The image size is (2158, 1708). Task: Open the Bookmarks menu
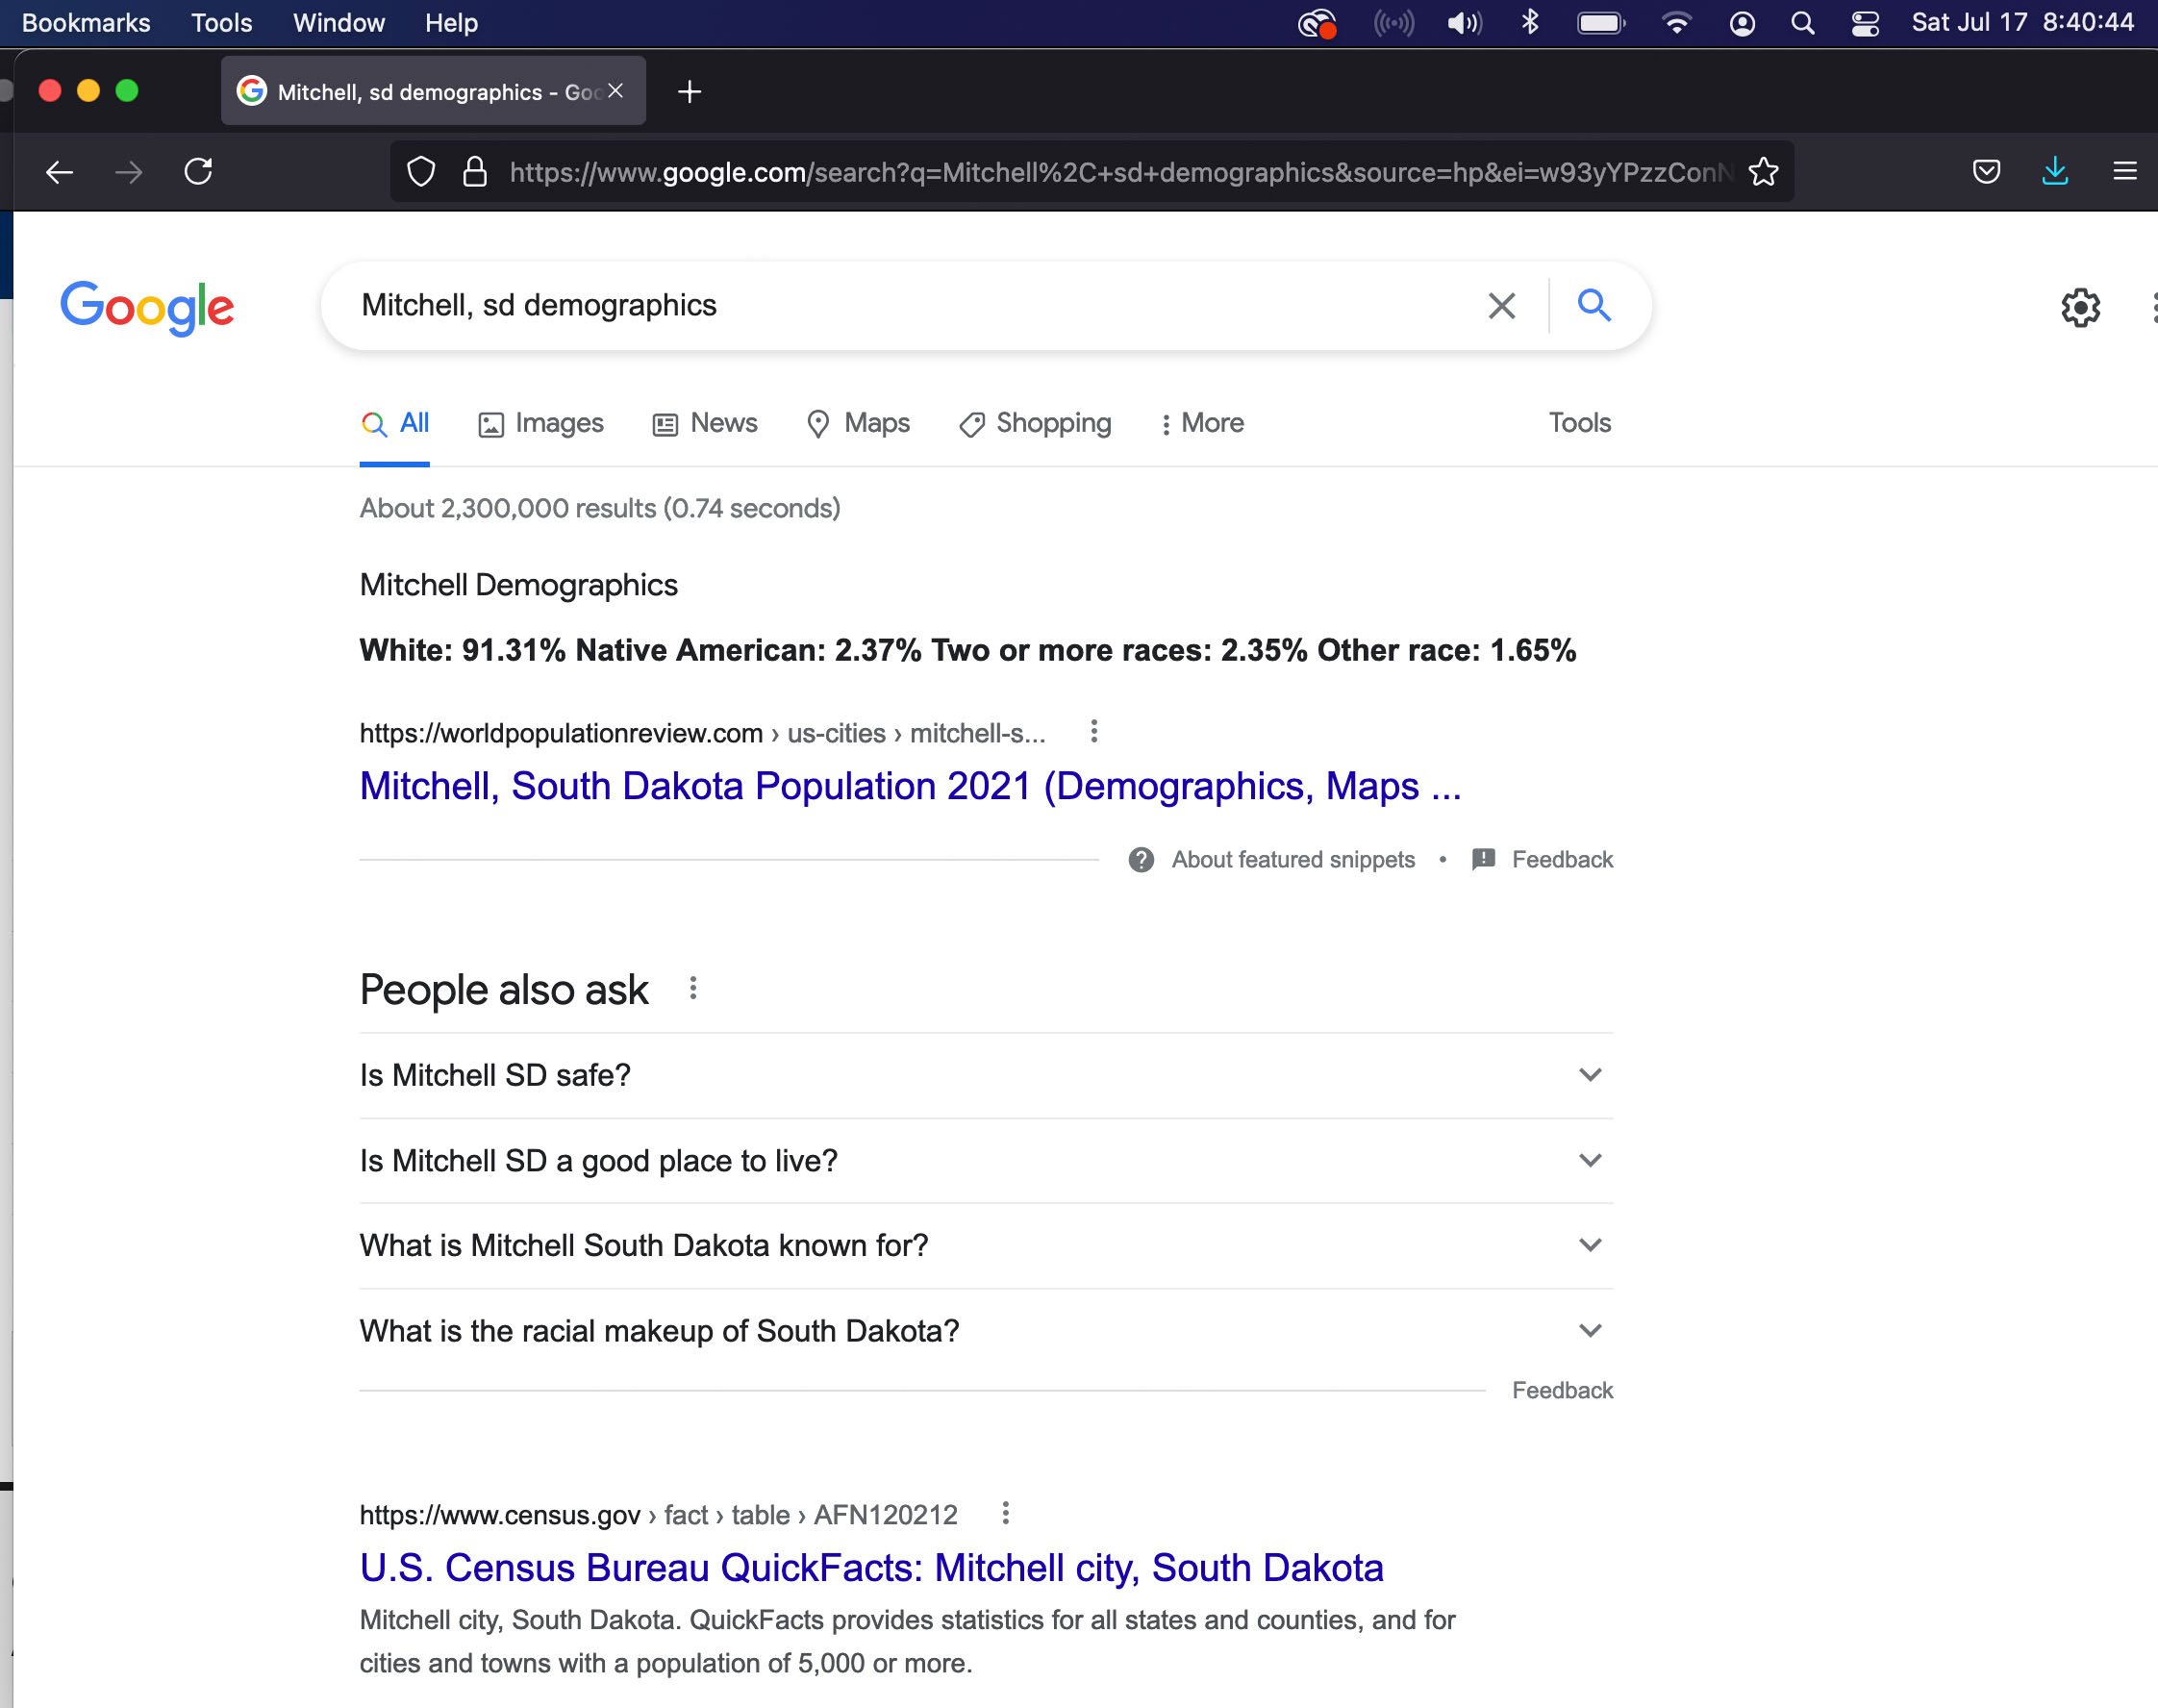pyautogui.click(x=86, y=23)
